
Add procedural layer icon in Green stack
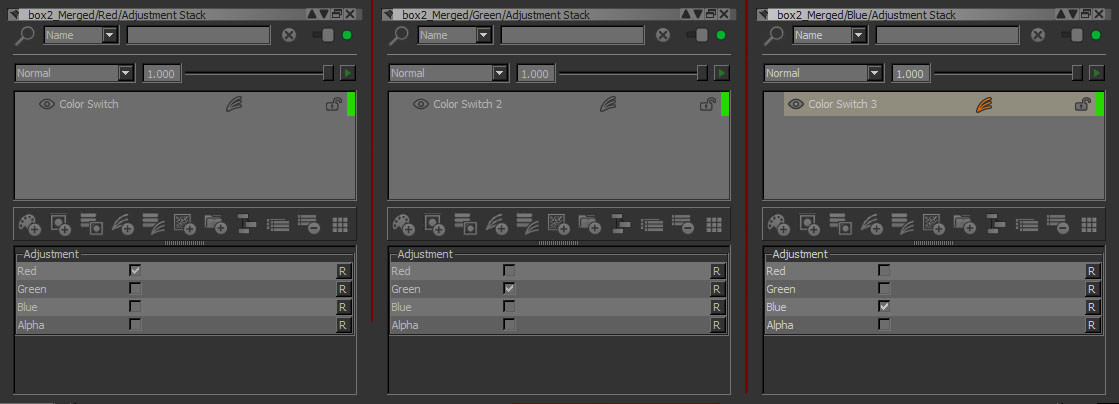pyautogui.click(x=558, y=225)
